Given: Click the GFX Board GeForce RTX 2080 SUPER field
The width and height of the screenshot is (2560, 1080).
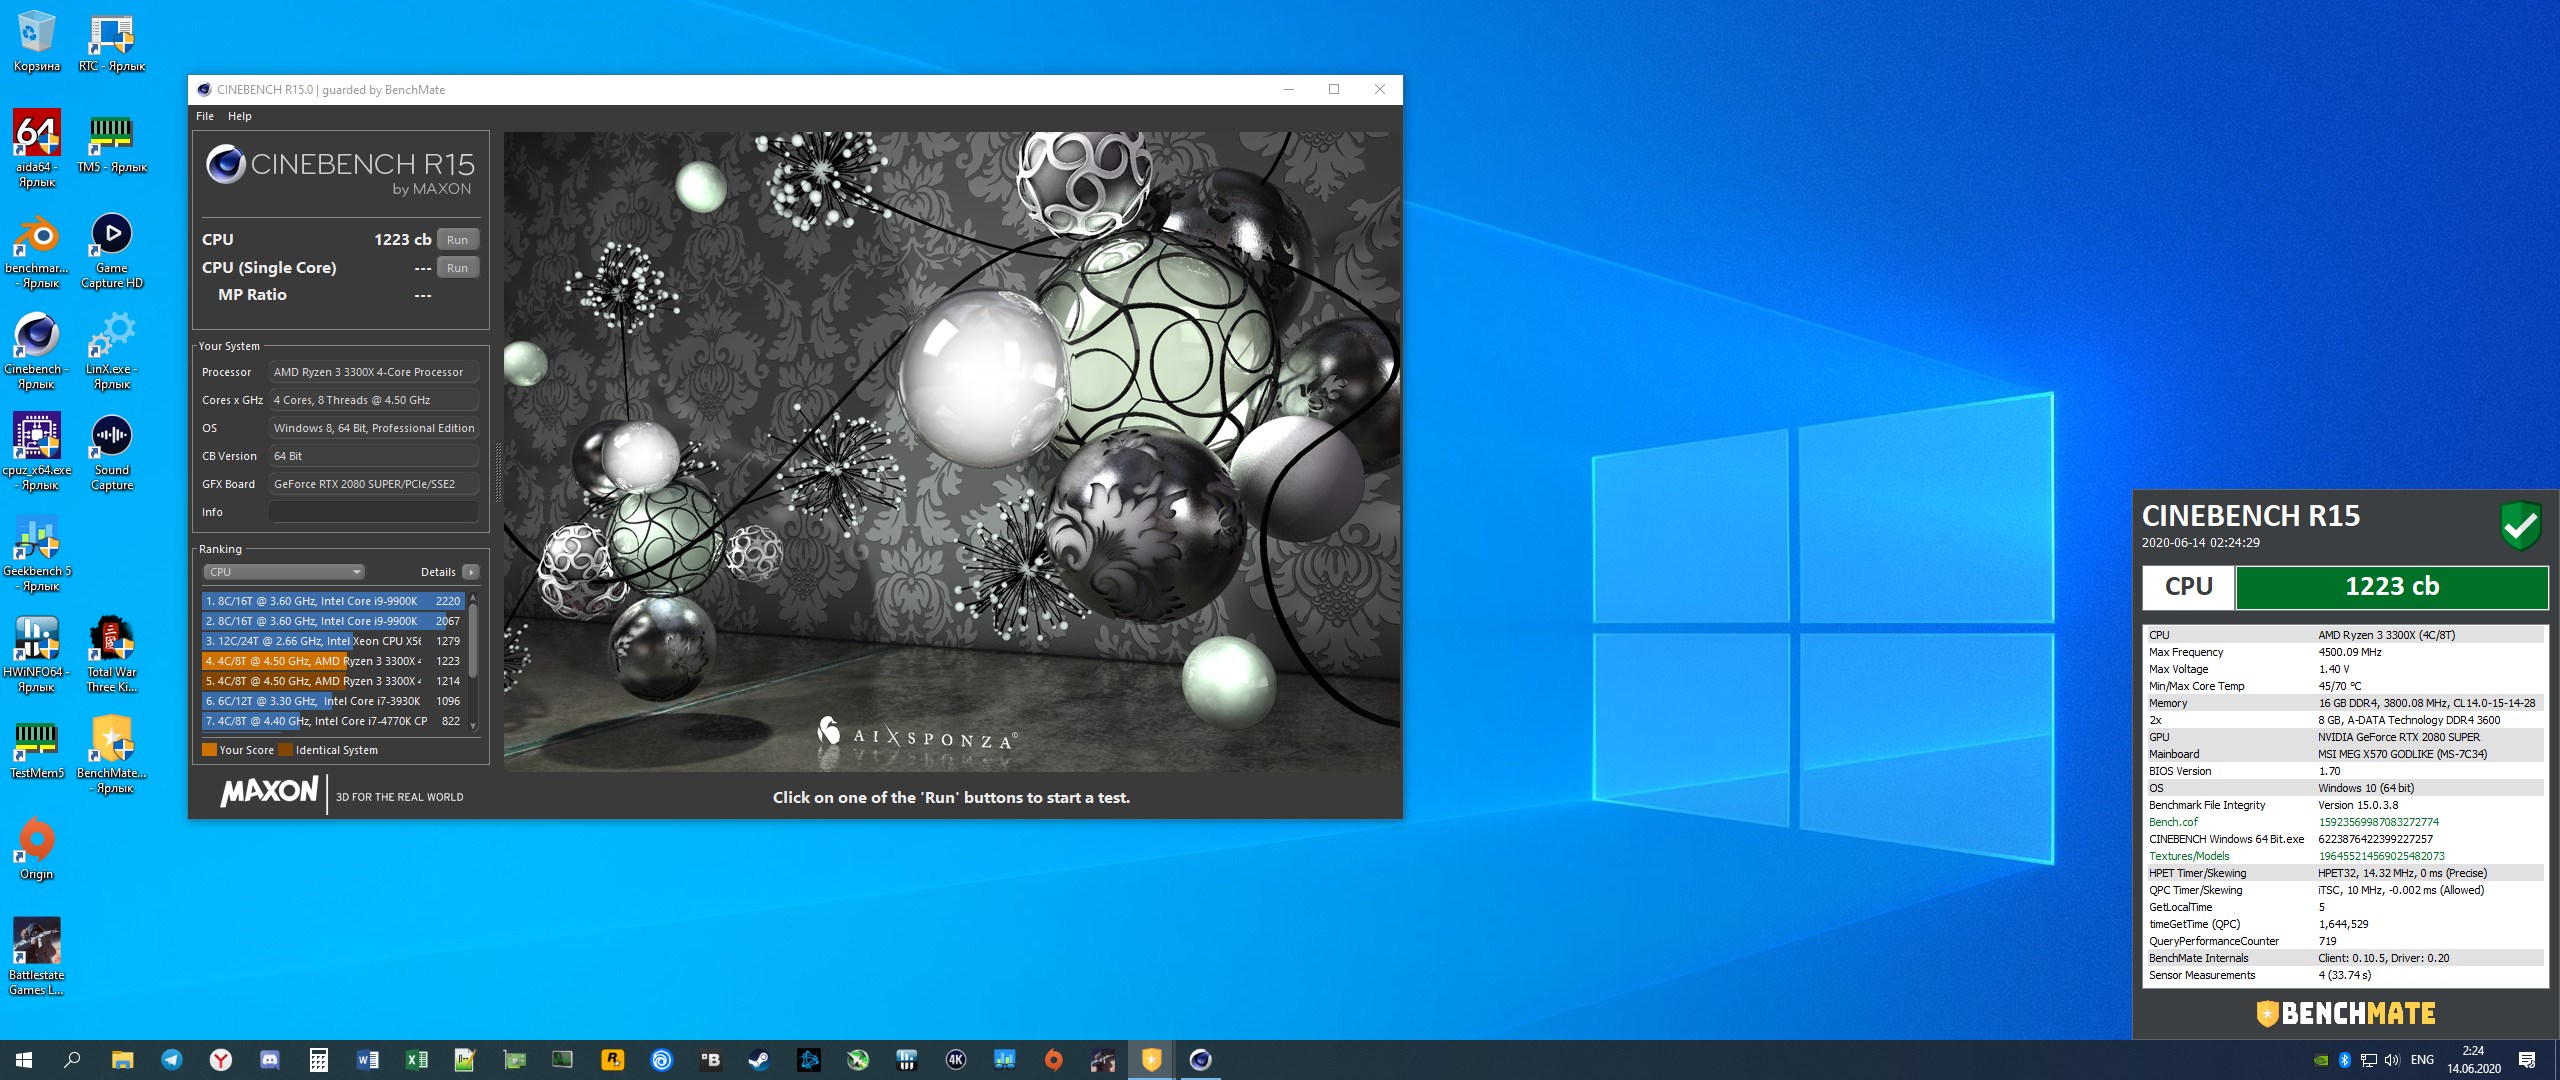Looking at the screenshot, I should 373,484.
